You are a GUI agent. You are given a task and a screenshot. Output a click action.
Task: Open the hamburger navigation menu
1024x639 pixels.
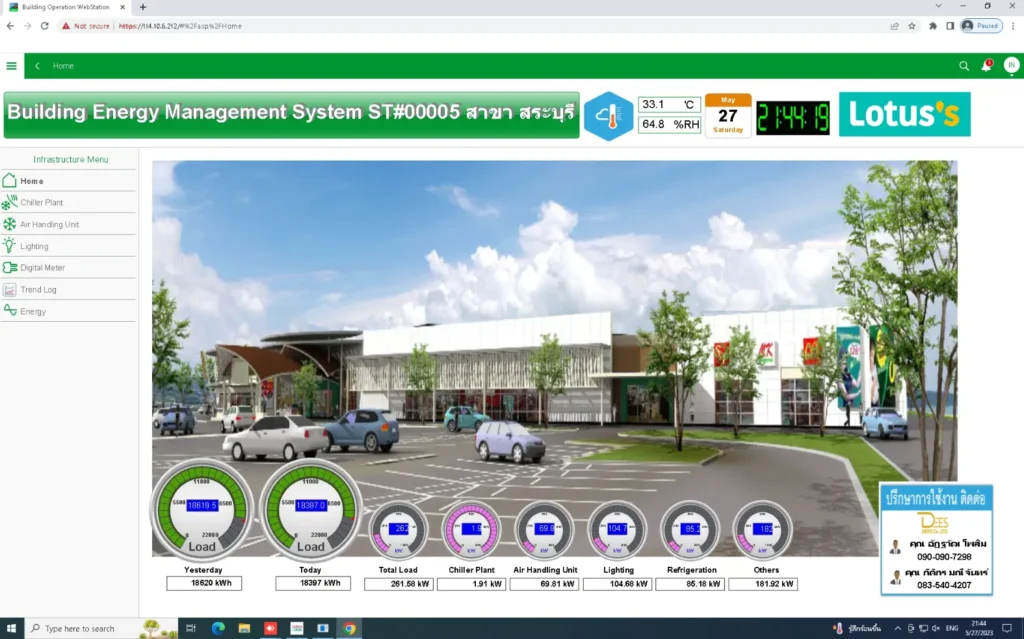coord(11,66)
